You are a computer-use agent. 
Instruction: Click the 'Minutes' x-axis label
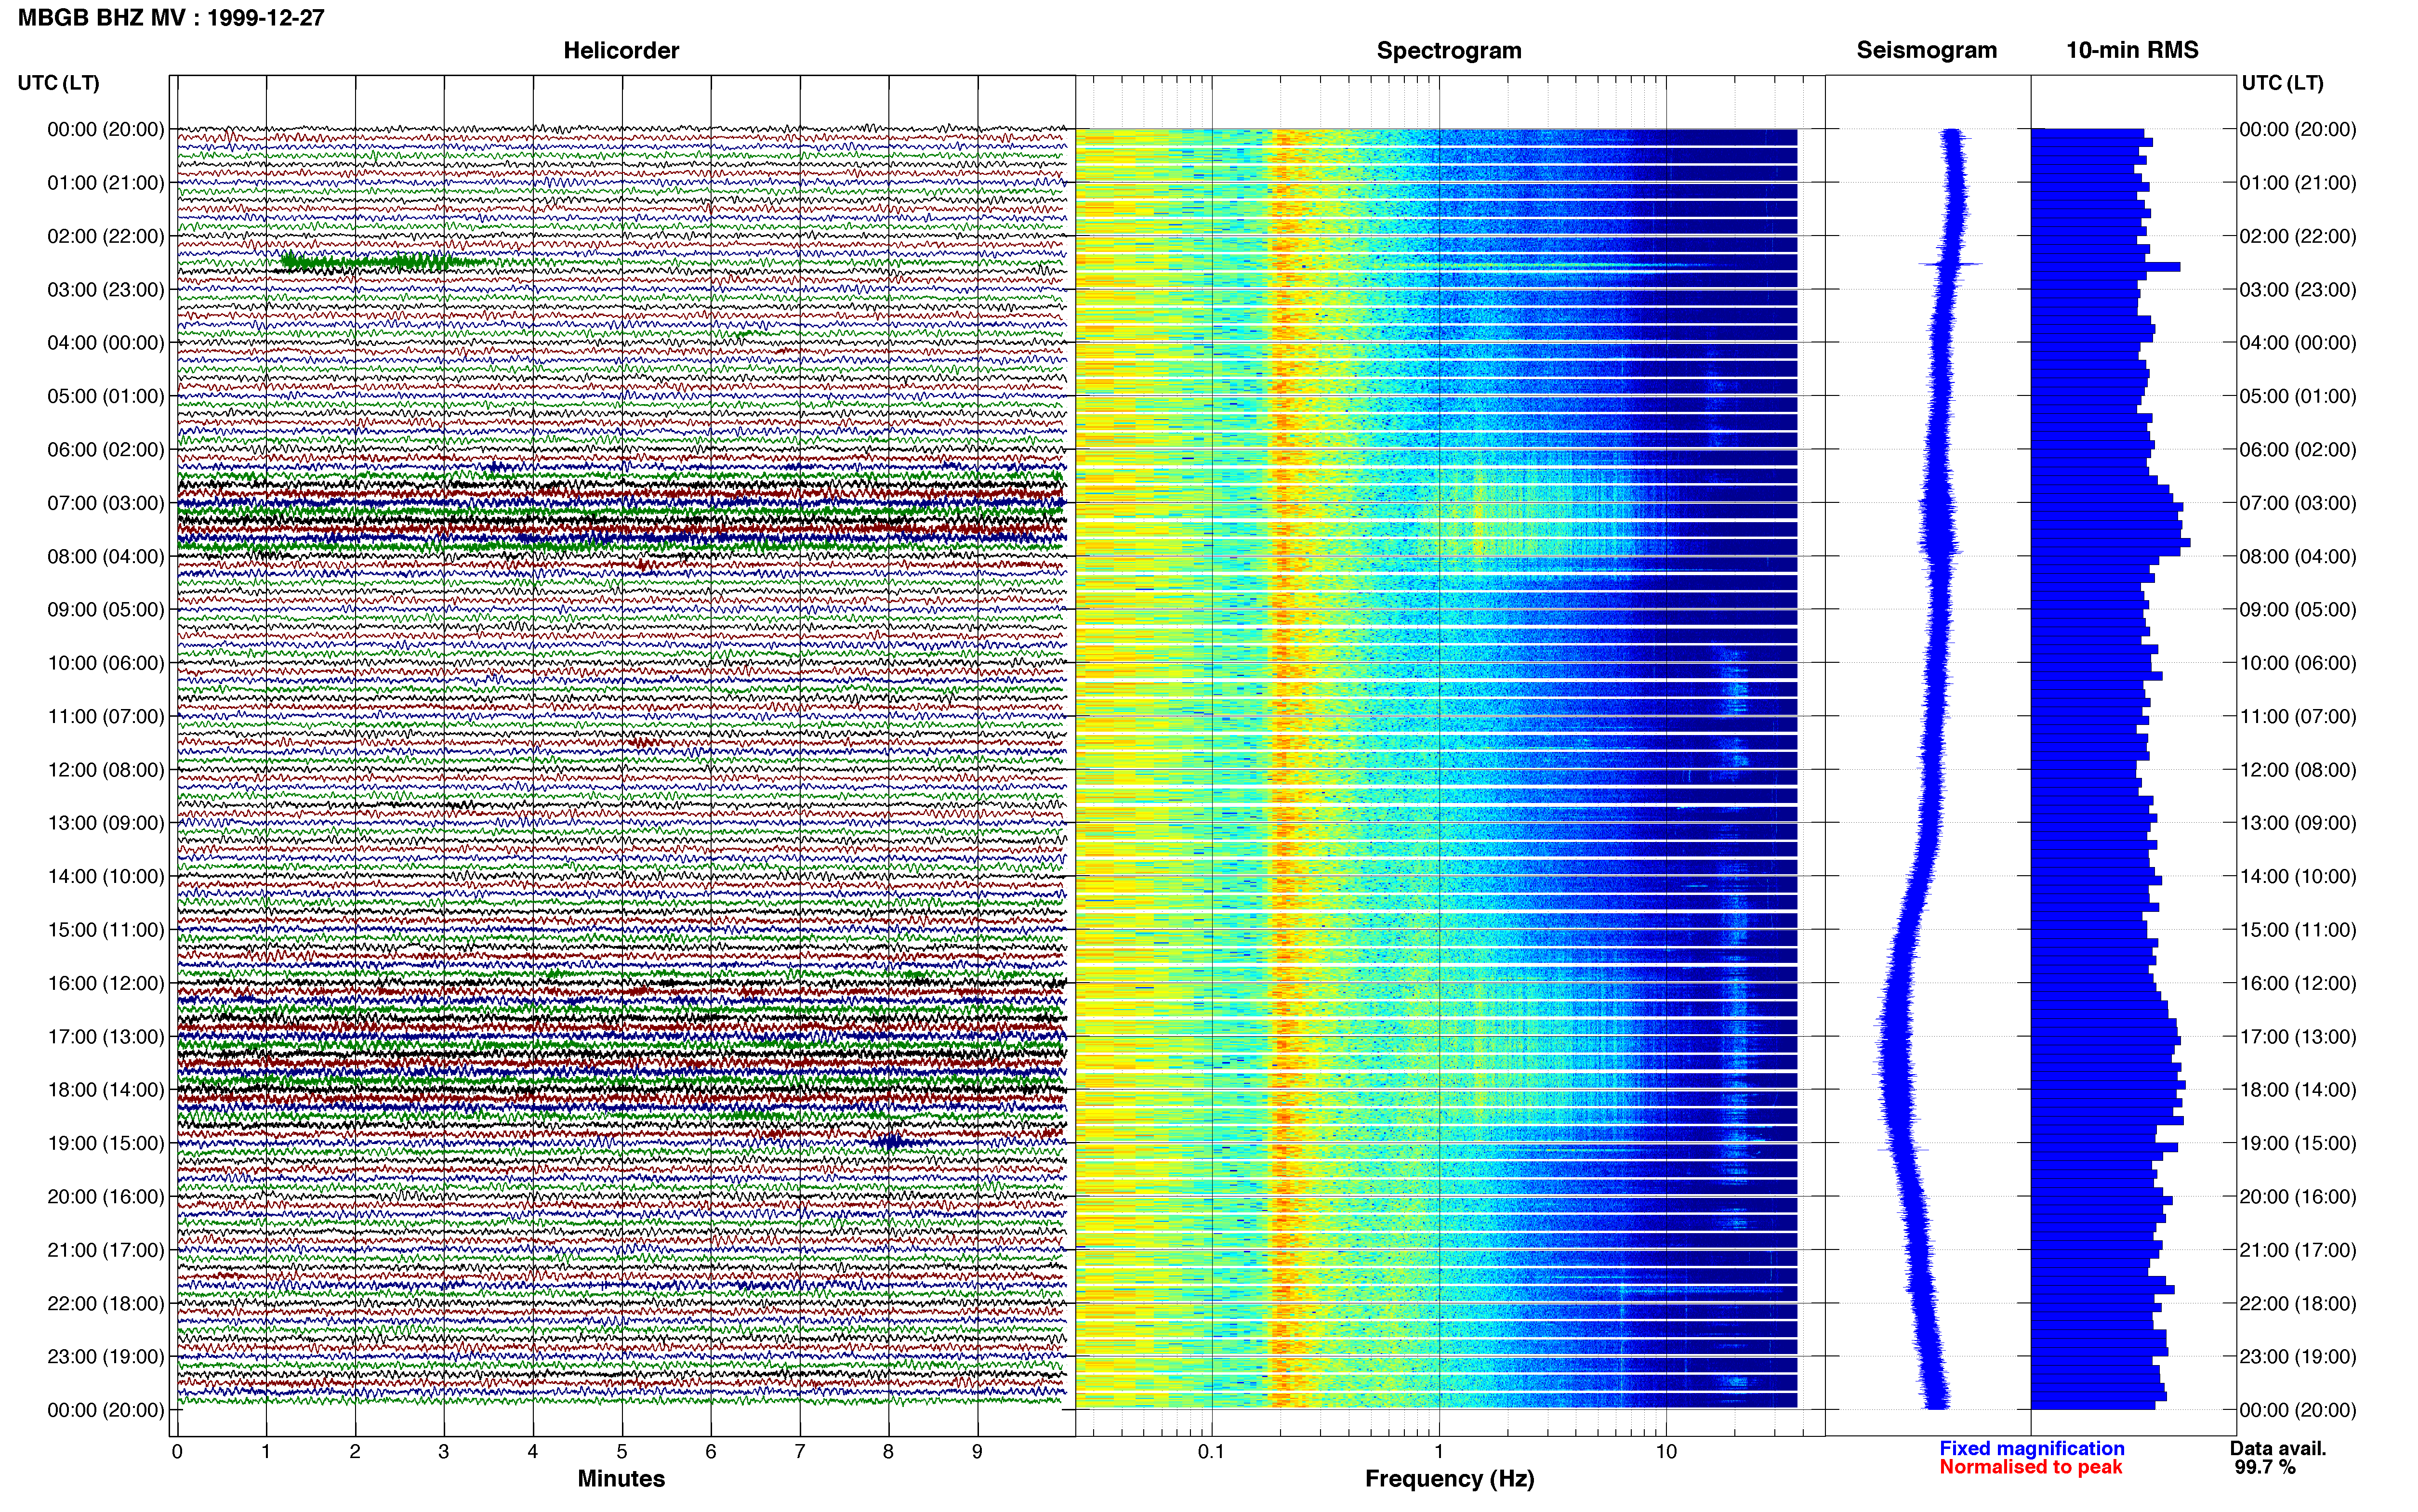pyautogui.click(x=621, y=1479)
